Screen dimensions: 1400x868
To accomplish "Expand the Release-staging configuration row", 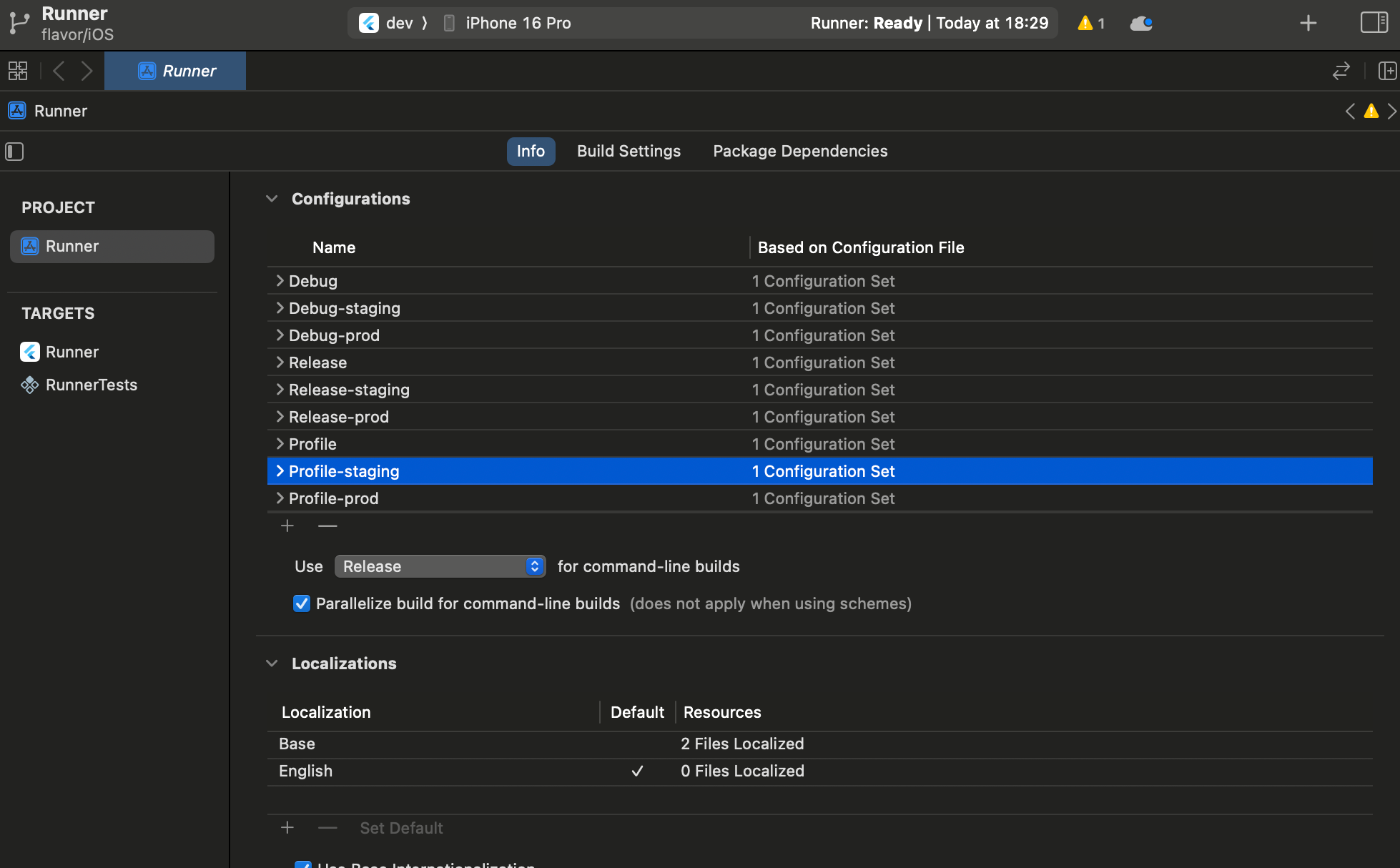I will point(280,389).
